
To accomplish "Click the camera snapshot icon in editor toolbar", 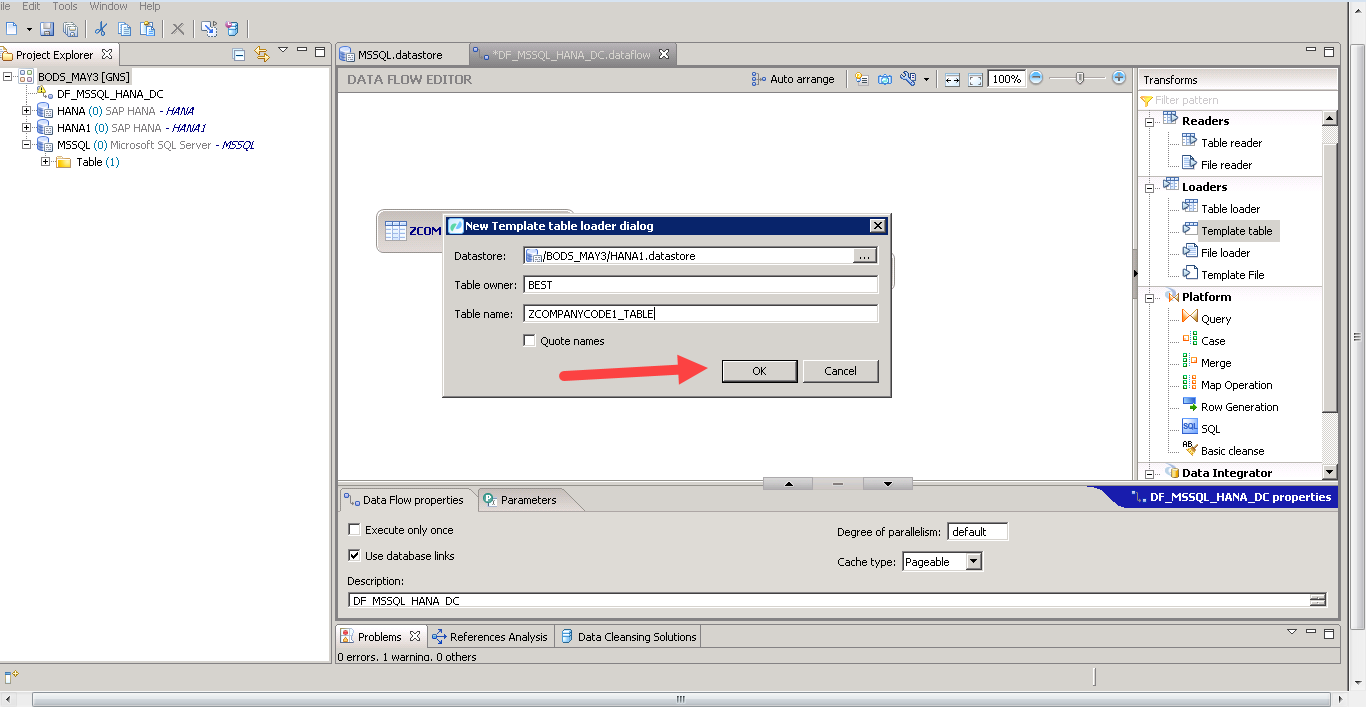I will 884,78.
